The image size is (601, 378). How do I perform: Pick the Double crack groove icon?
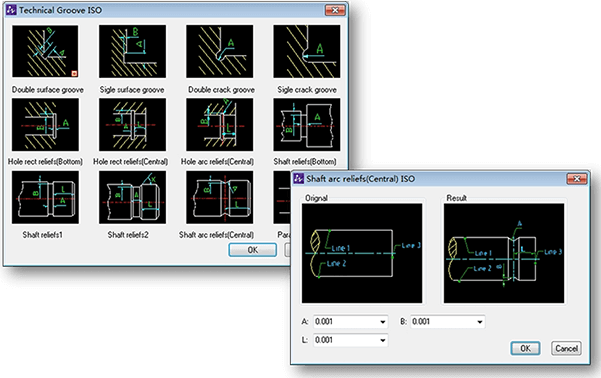point(220,51)
